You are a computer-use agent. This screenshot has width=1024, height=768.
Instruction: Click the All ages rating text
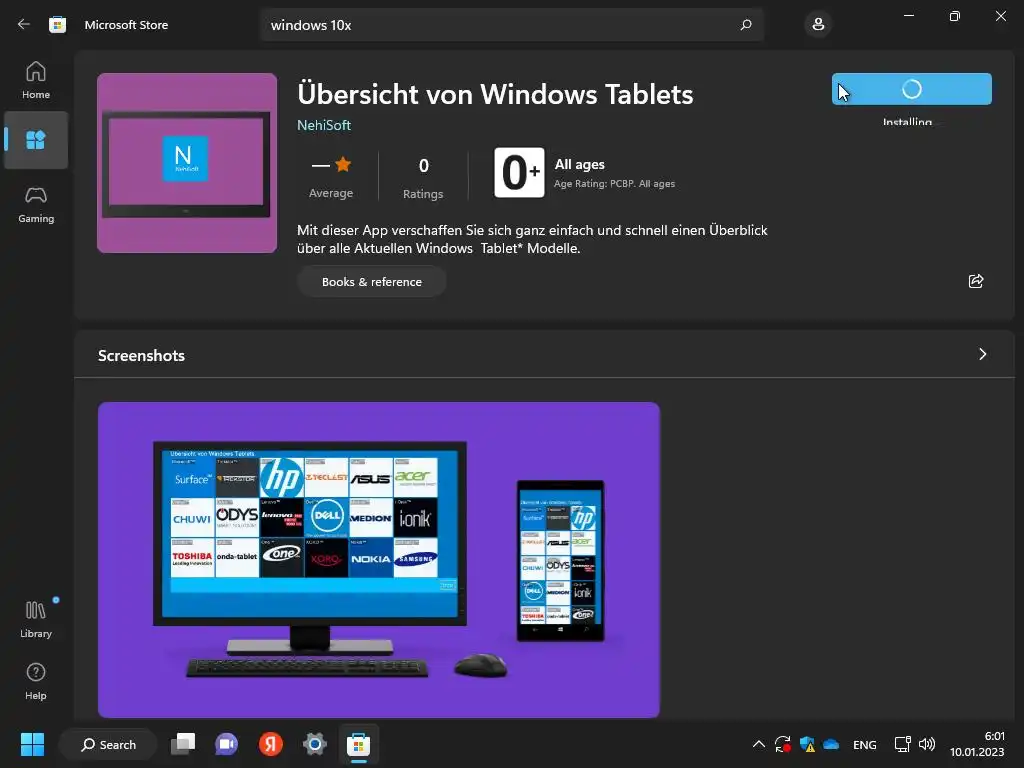(x=579, y=165)
